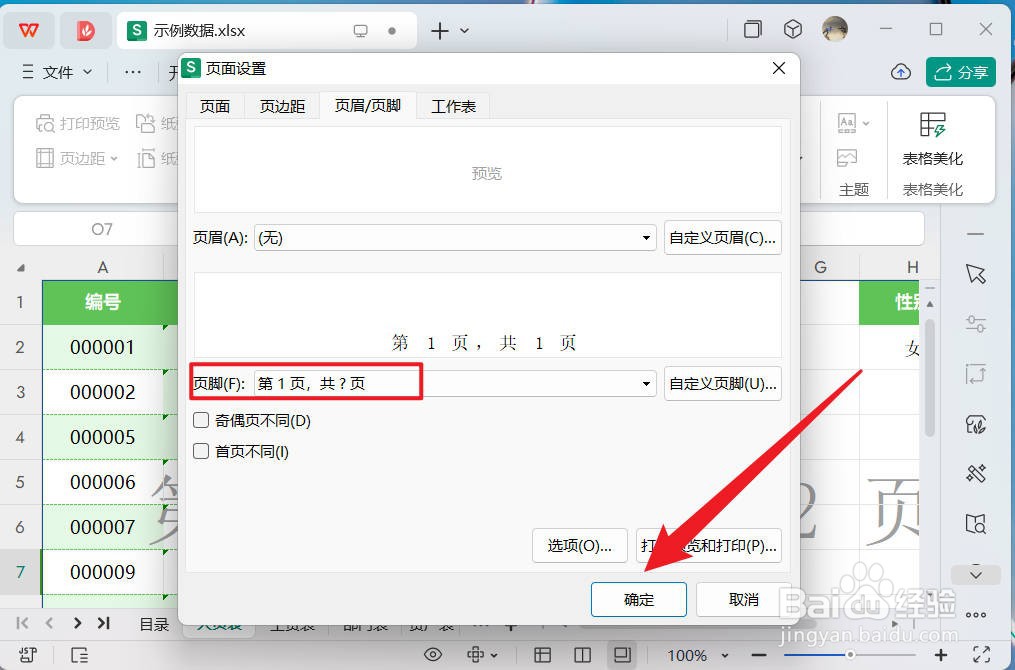The width and height of the screenshot is (1015, 670).
Task: Enable 首页不同 checkbox
Action: pyautogui.click(x=200, y=450)
